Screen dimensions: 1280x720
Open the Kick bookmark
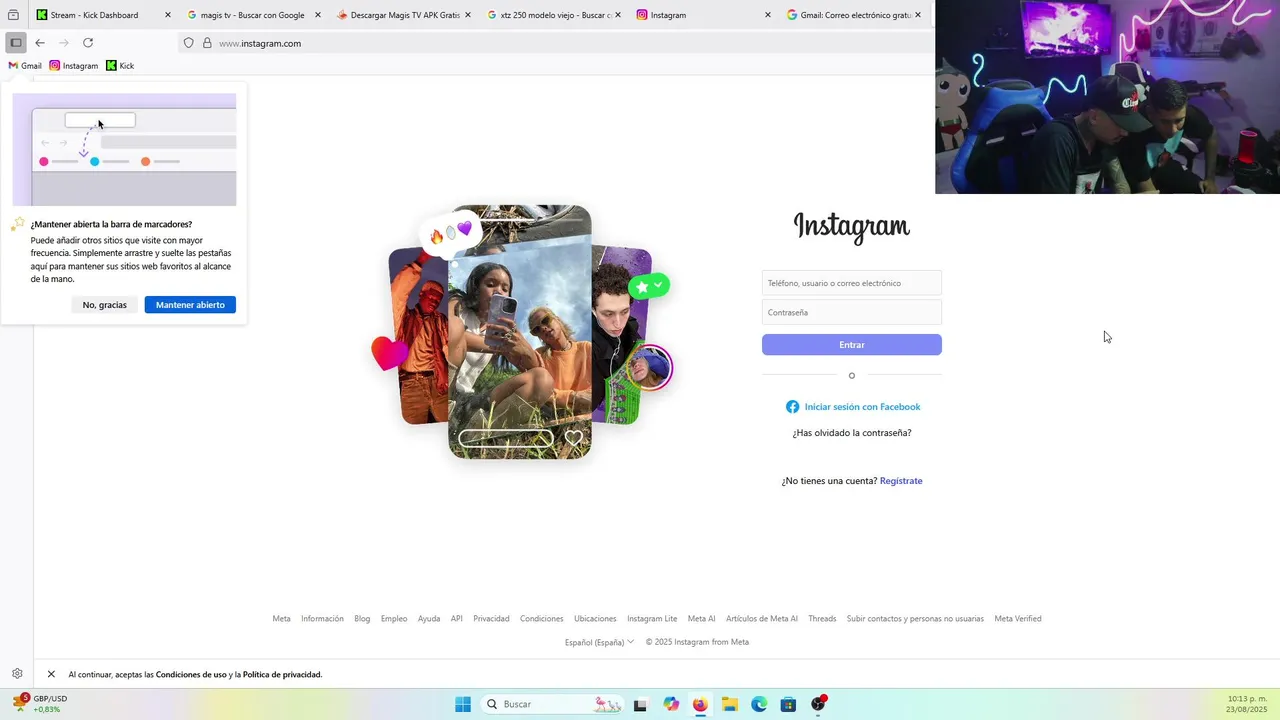[x=120, y=66]
